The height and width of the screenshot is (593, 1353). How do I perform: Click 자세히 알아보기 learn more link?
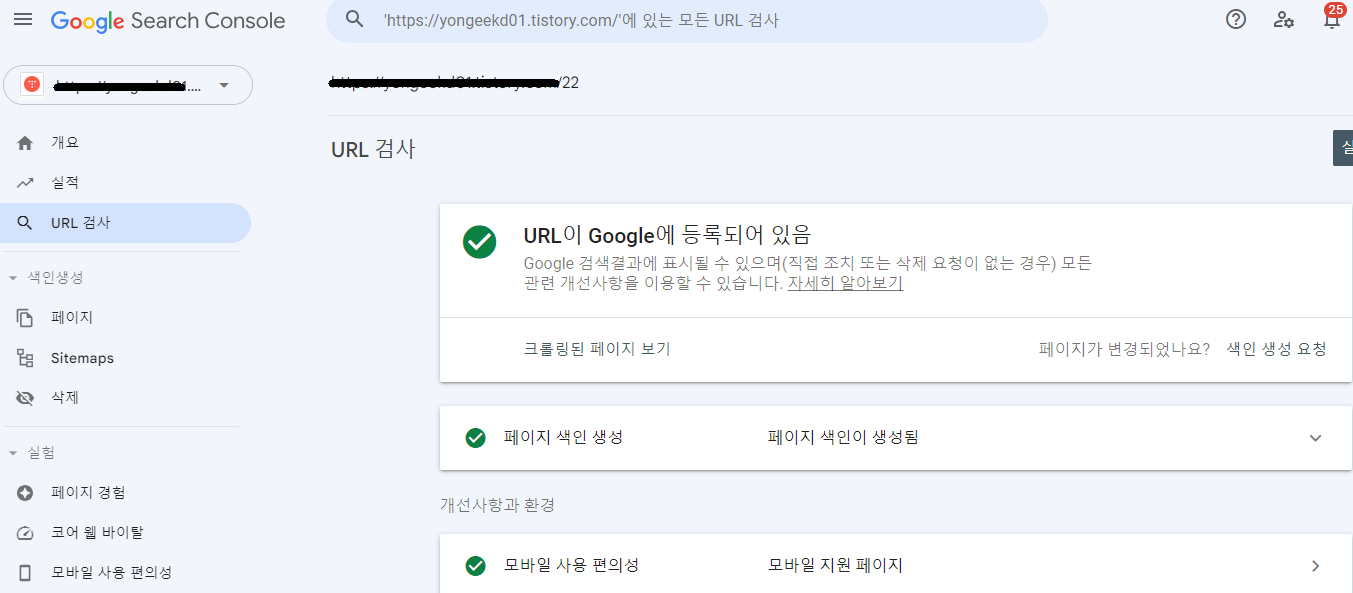coord(845,283)
